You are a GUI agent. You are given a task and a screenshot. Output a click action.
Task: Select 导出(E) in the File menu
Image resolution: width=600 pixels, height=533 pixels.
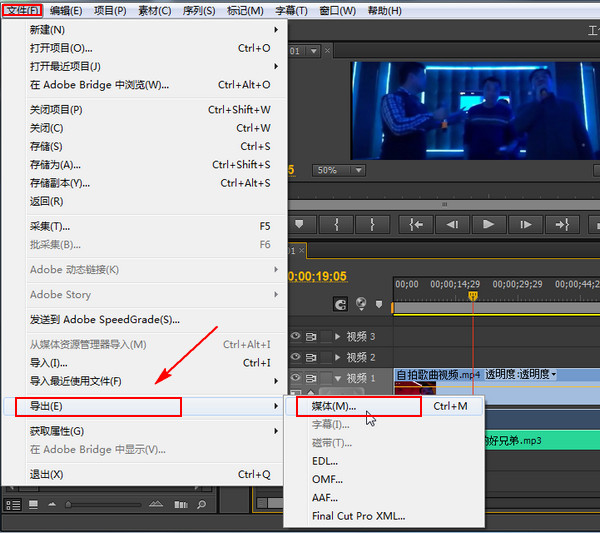click(143, 406)
